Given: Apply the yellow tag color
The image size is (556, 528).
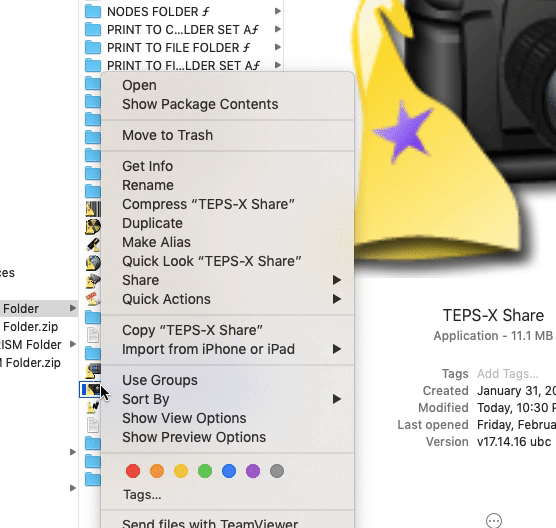Looking at the screenshot, I should point(181,471).
